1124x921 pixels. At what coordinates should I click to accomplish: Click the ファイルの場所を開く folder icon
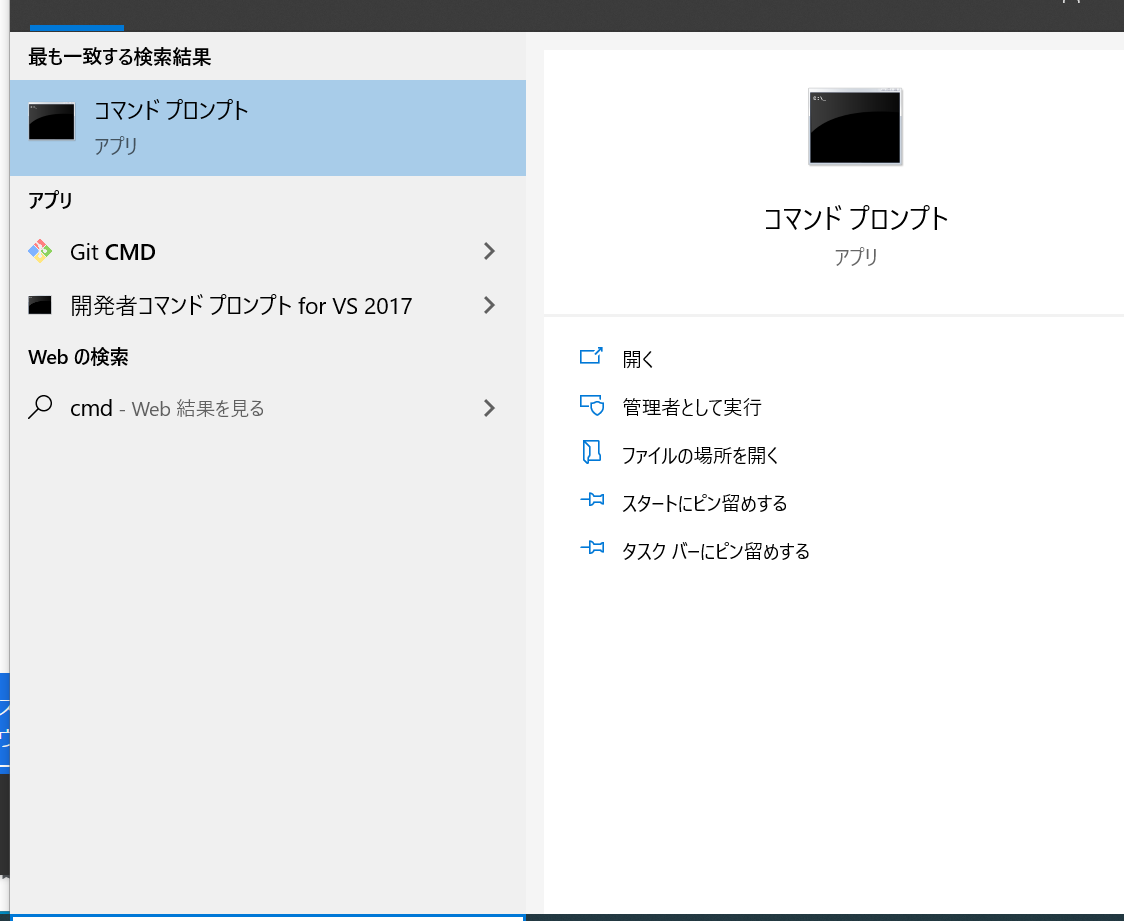click(592, 452)
